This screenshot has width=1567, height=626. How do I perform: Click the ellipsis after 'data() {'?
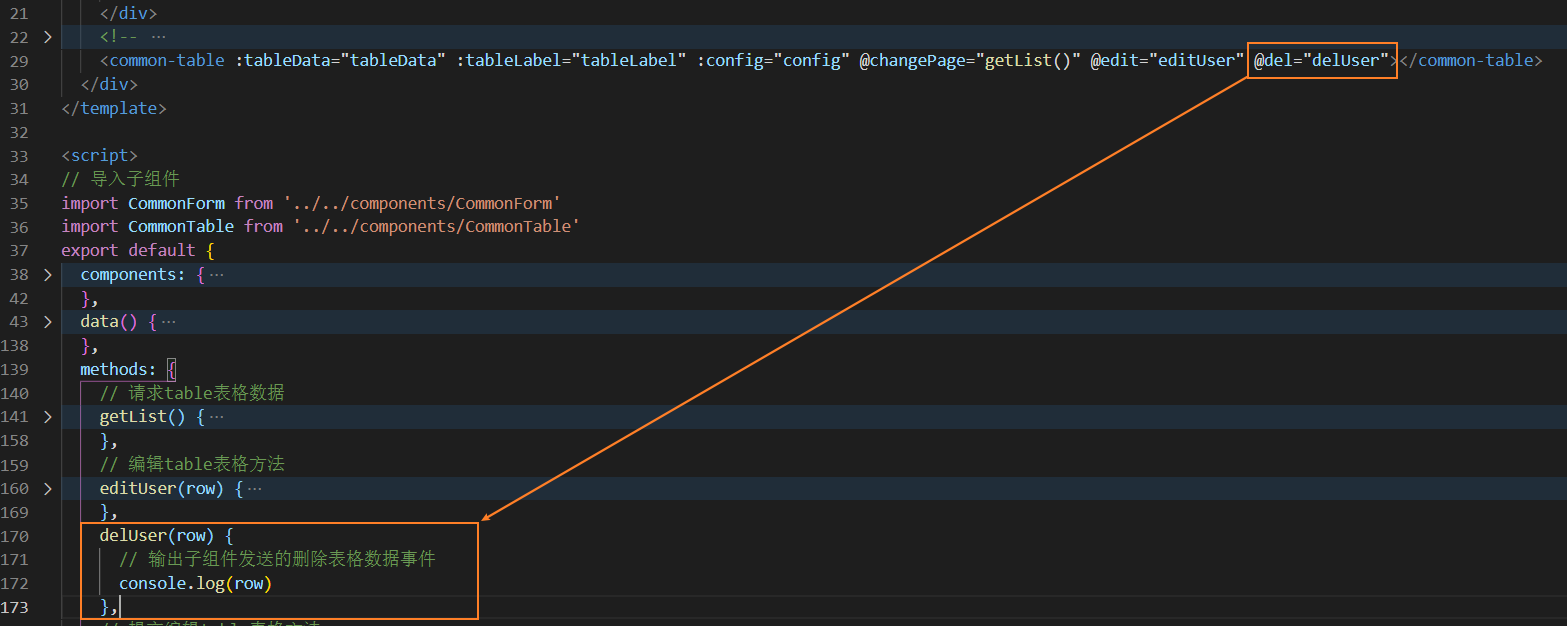168,322
